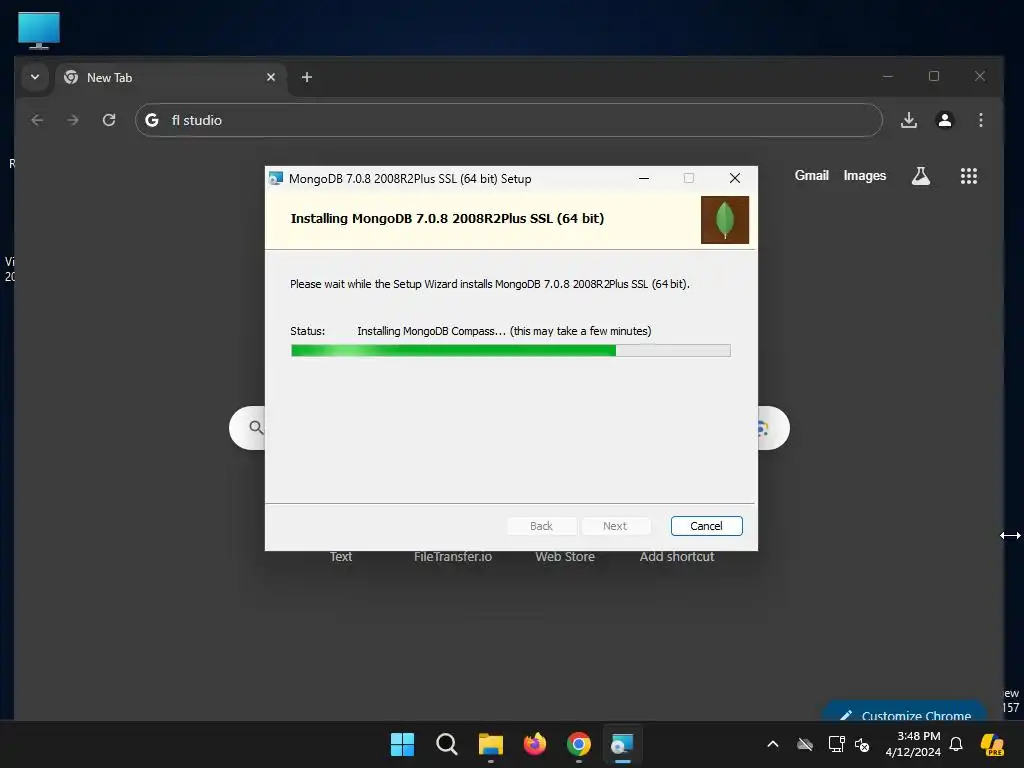Click the installer icon in taskbar
The image size is (1024, 768).
coord(622,744)
